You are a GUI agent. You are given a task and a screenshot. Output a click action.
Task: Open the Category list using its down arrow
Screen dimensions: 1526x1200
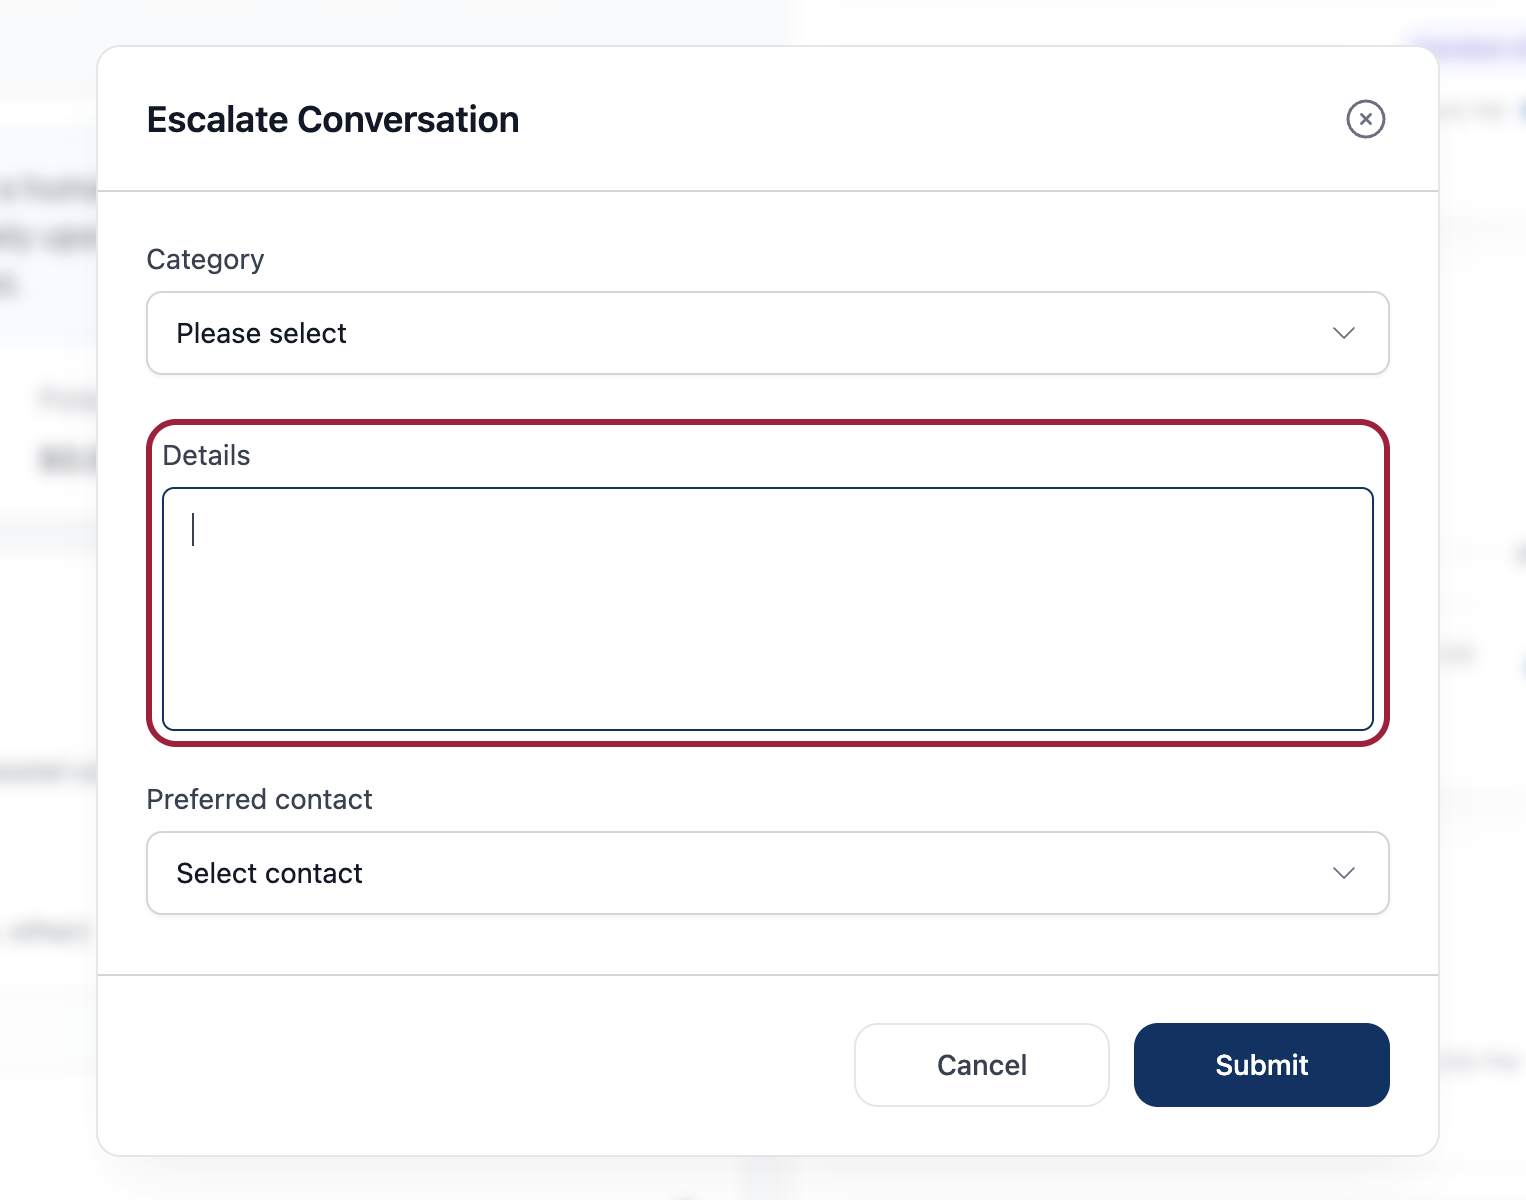click(1344, 333)
